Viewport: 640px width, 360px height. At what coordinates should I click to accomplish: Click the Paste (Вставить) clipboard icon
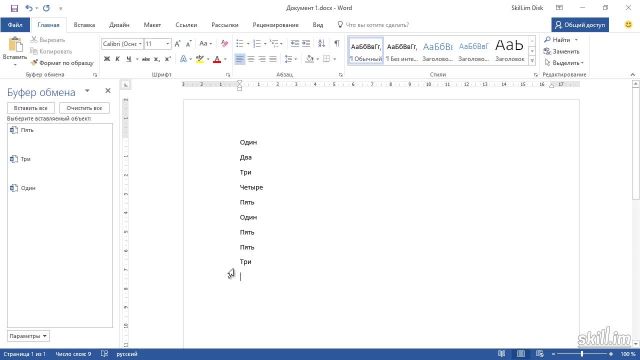pyautogui.click(x=15, y=45)
